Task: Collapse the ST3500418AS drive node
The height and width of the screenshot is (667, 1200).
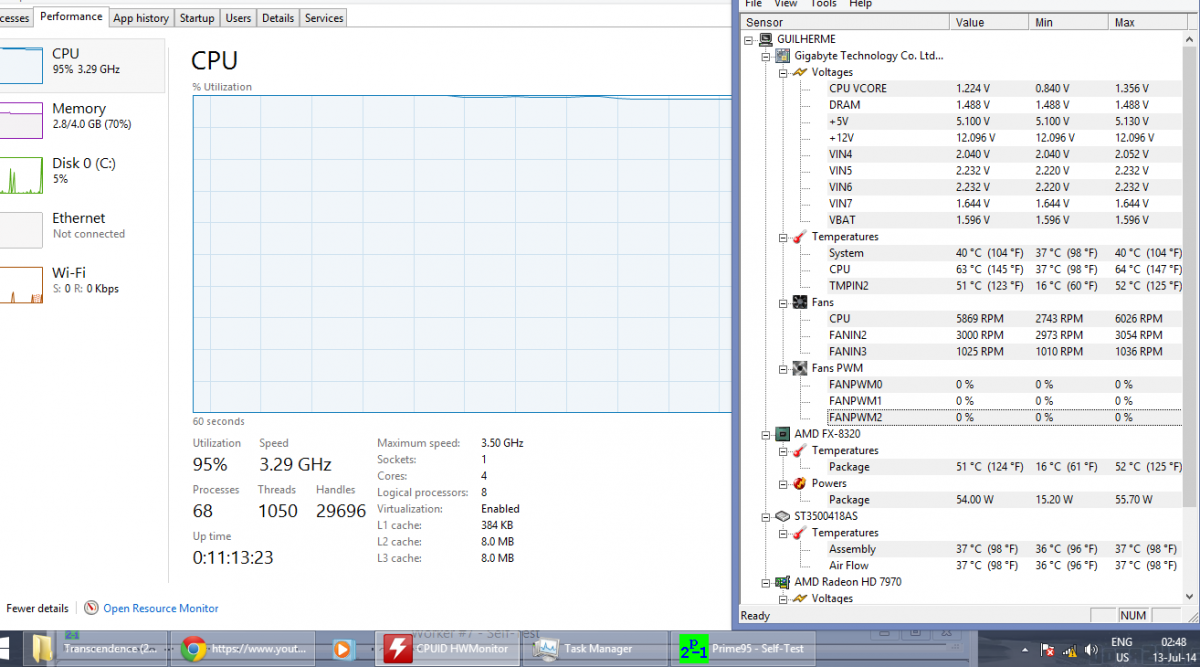Action: coord(767,517)
